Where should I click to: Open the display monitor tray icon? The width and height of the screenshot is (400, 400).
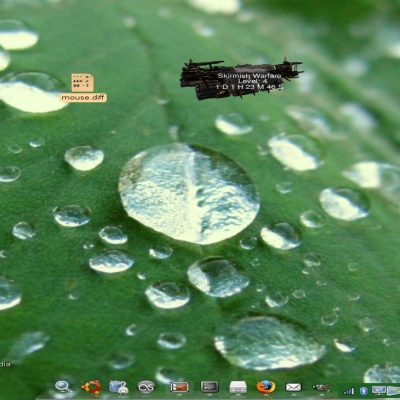click(379, 390)
